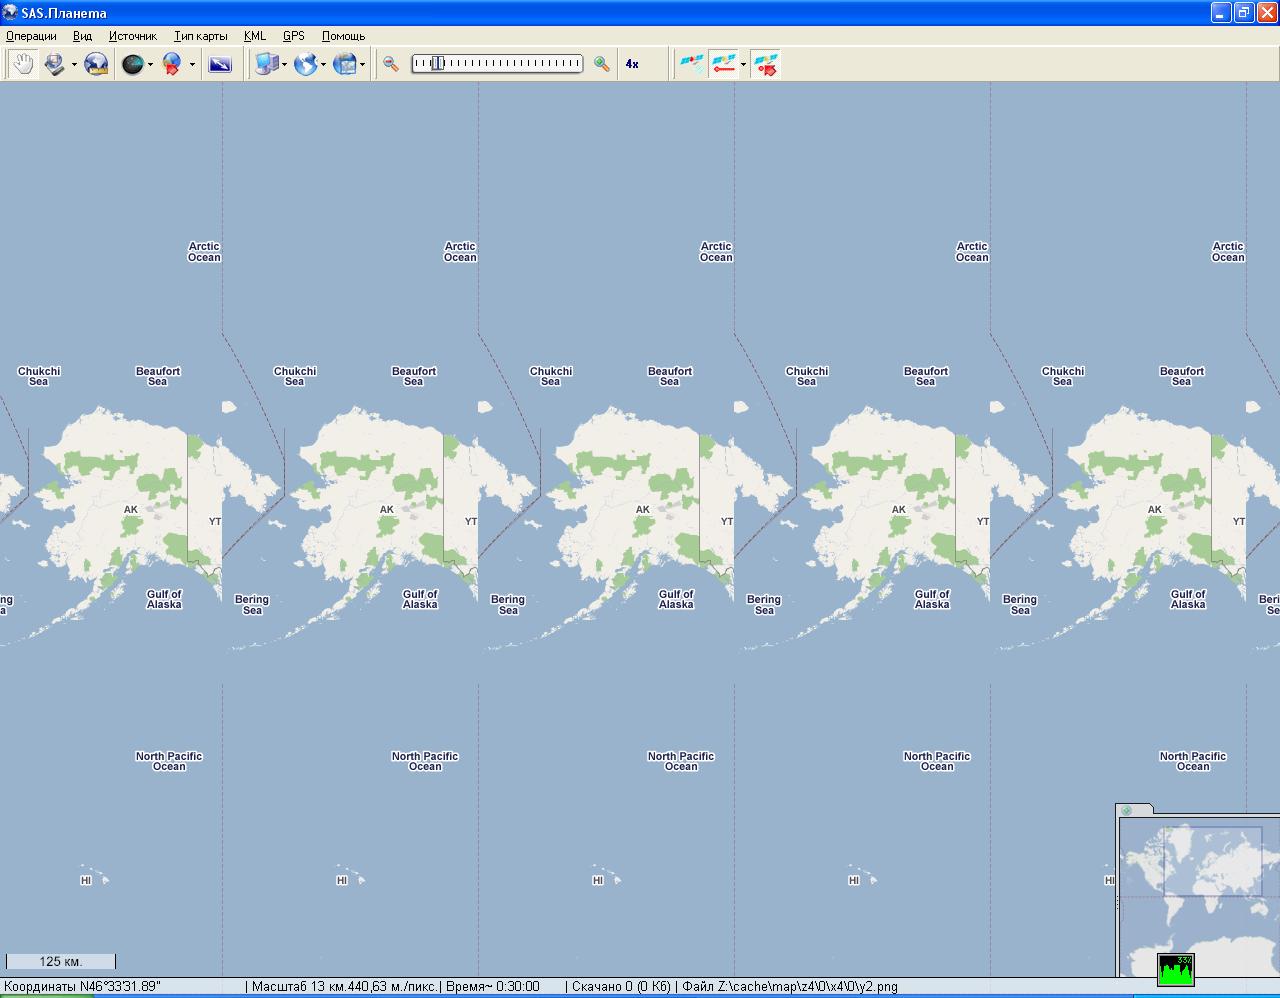Open the Помощь menu

click(x=343, y=36)
